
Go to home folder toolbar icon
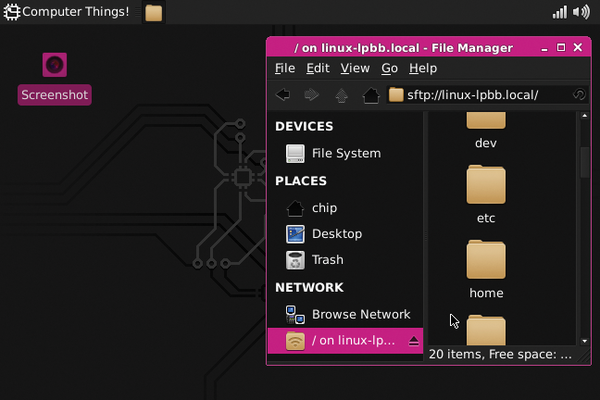pyautogui.click(x=371, y=95)
